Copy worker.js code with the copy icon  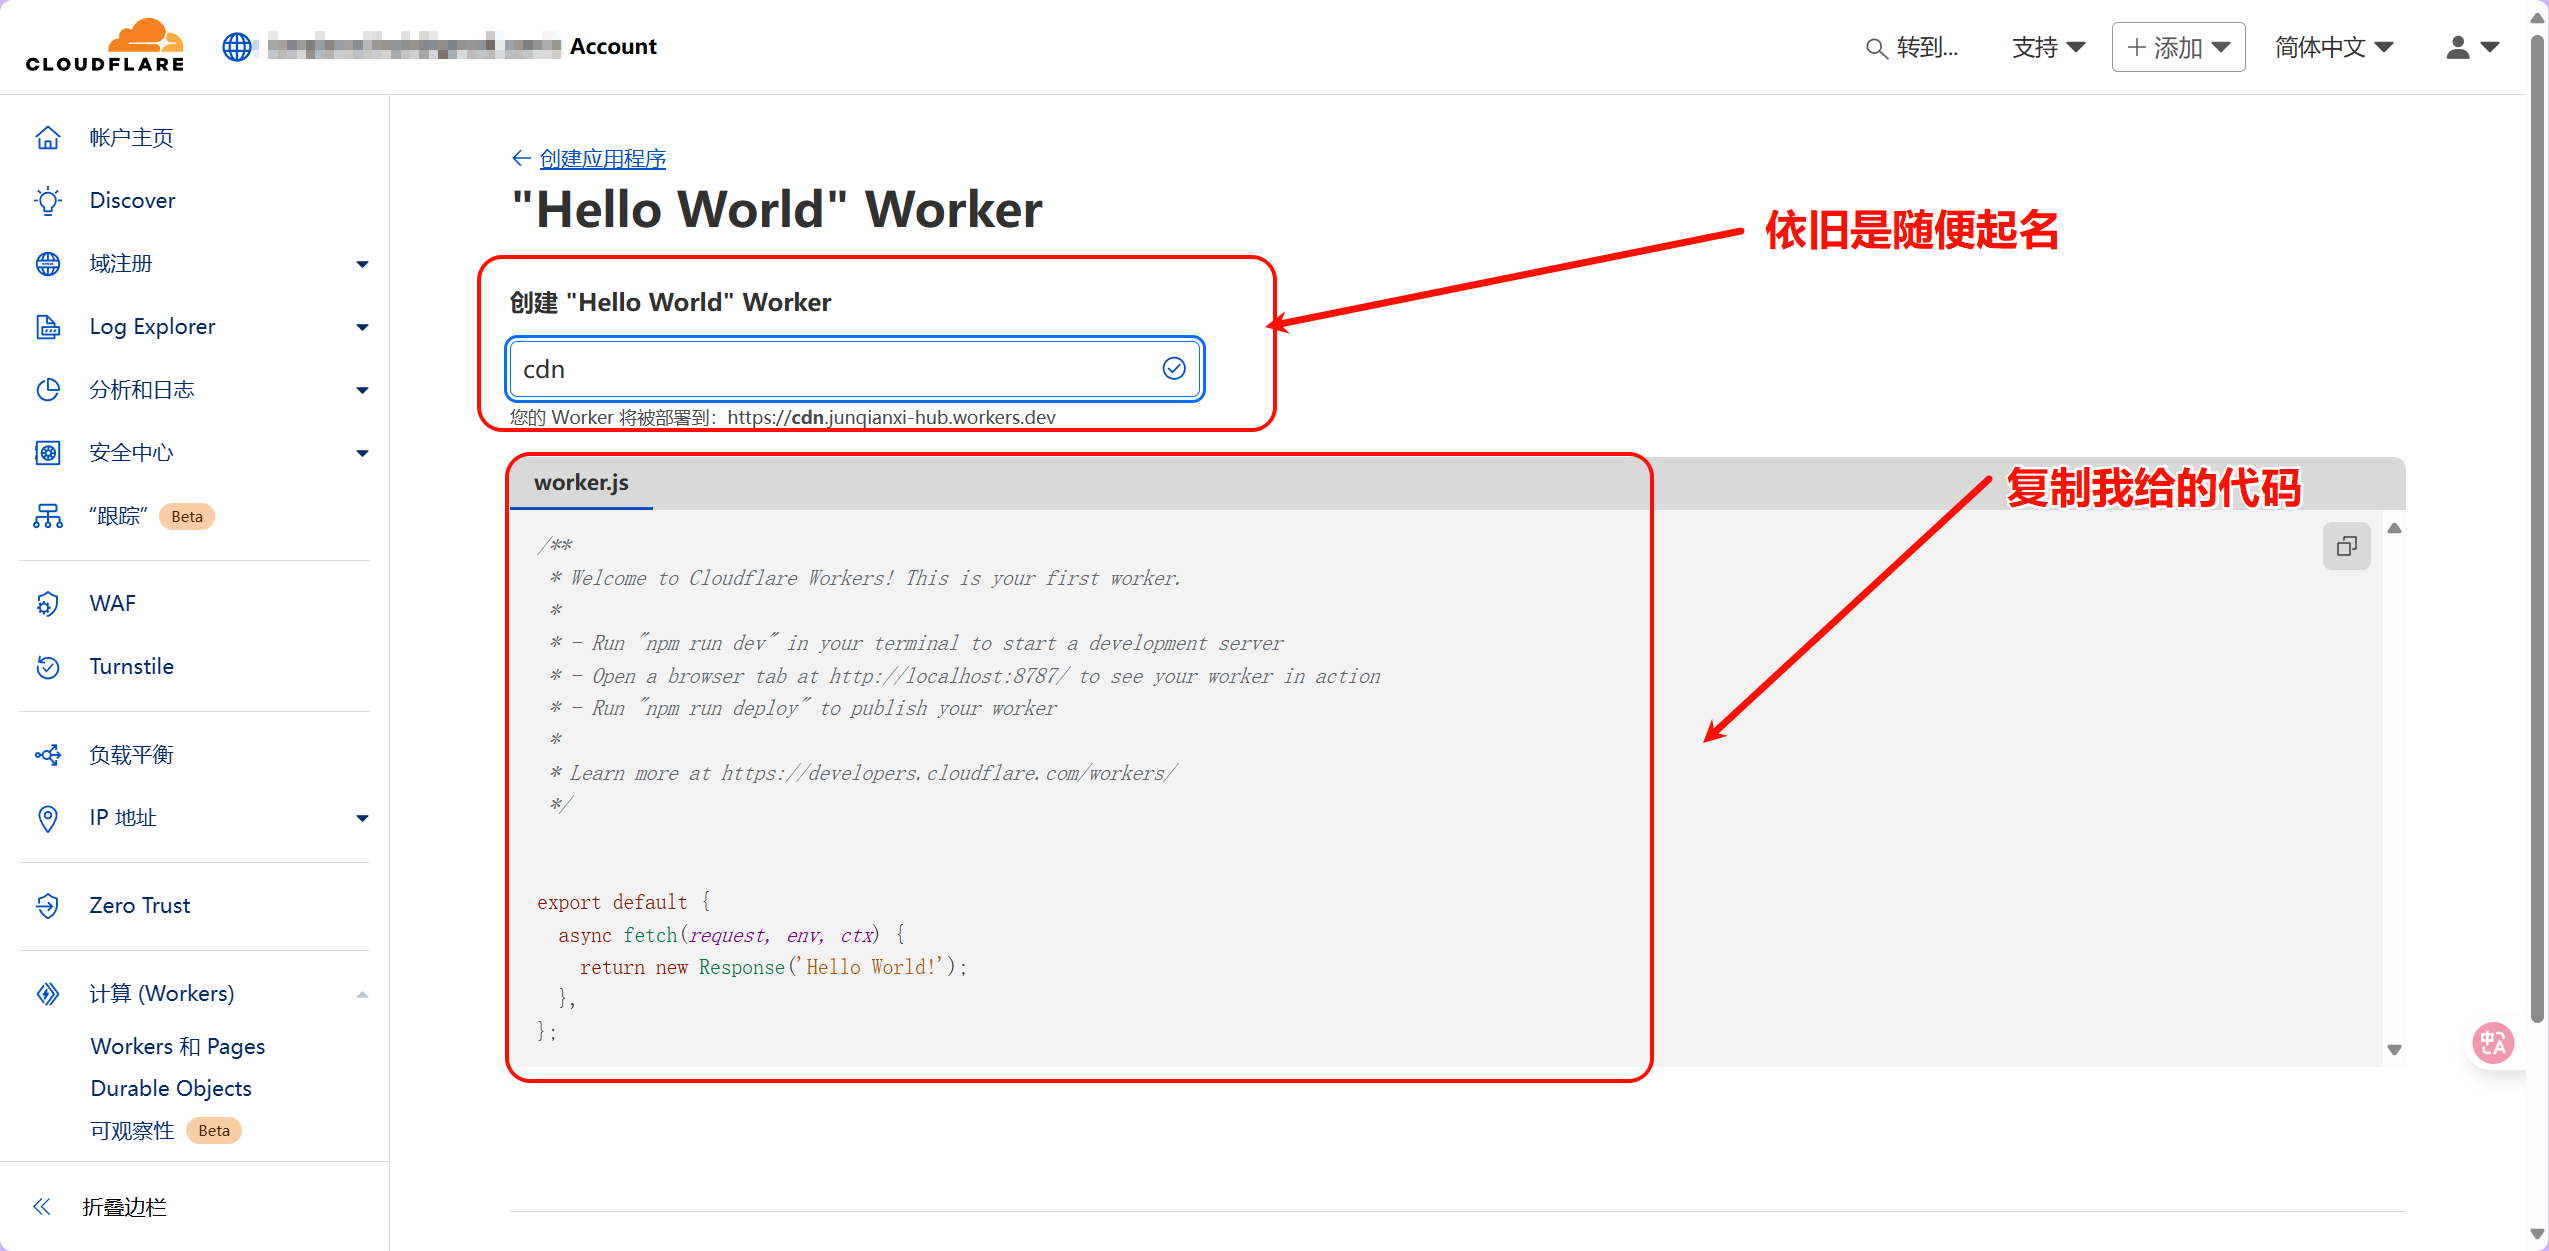(x=2346, y=546)
